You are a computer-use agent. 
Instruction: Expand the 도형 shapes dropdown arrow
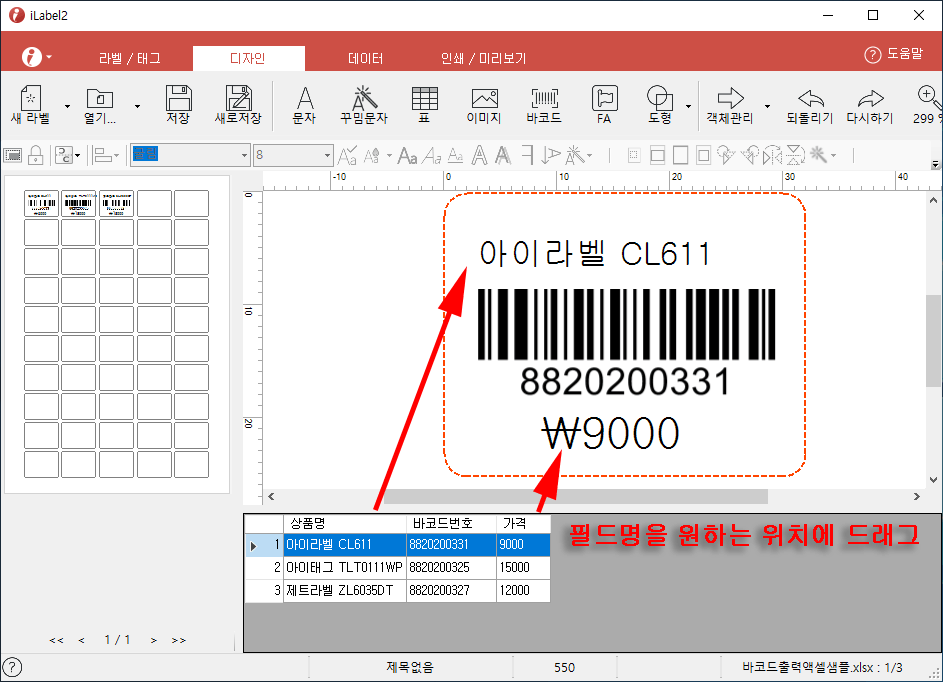(x=688, y=106)
